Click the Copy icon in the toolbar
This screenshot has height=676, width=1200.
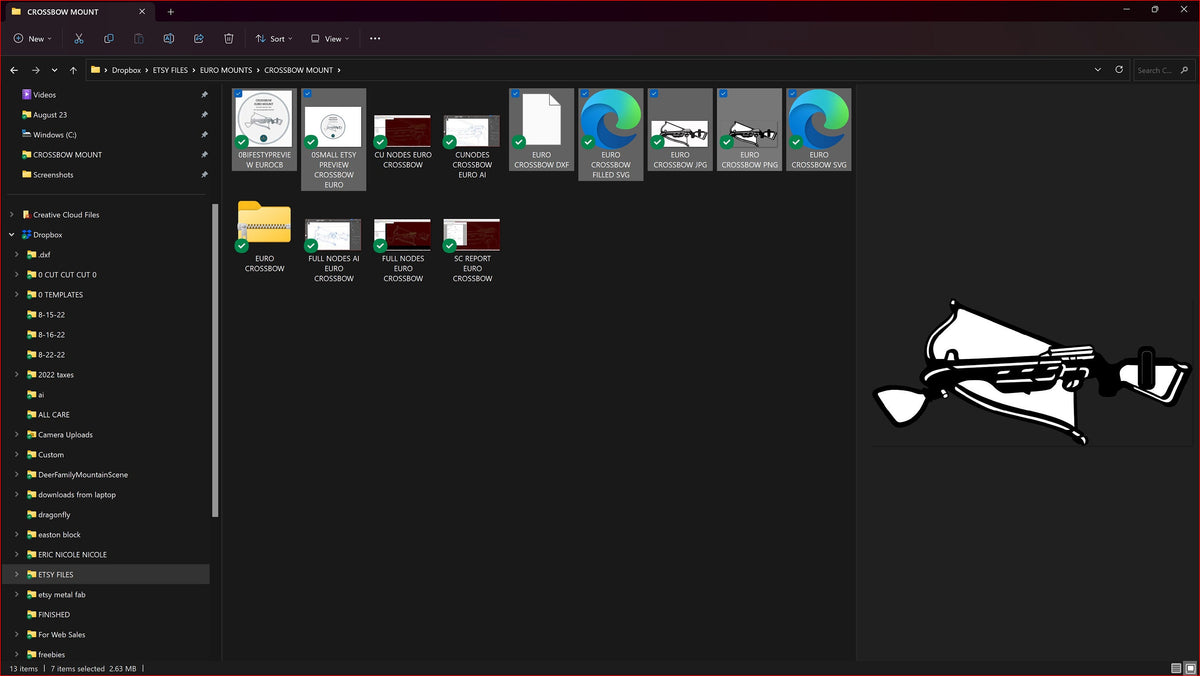coord(109,38)
